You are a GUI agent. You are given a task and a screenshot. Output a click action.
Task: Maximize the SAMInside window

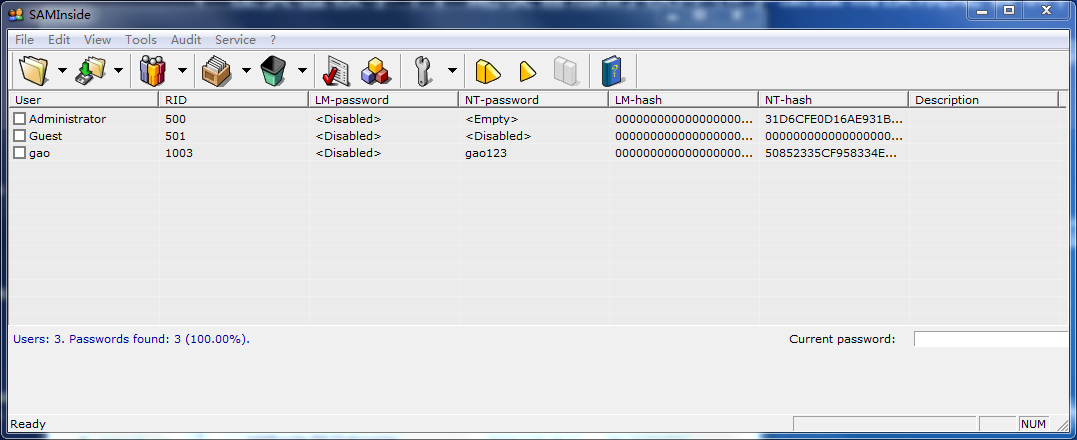click(1009, 10)
